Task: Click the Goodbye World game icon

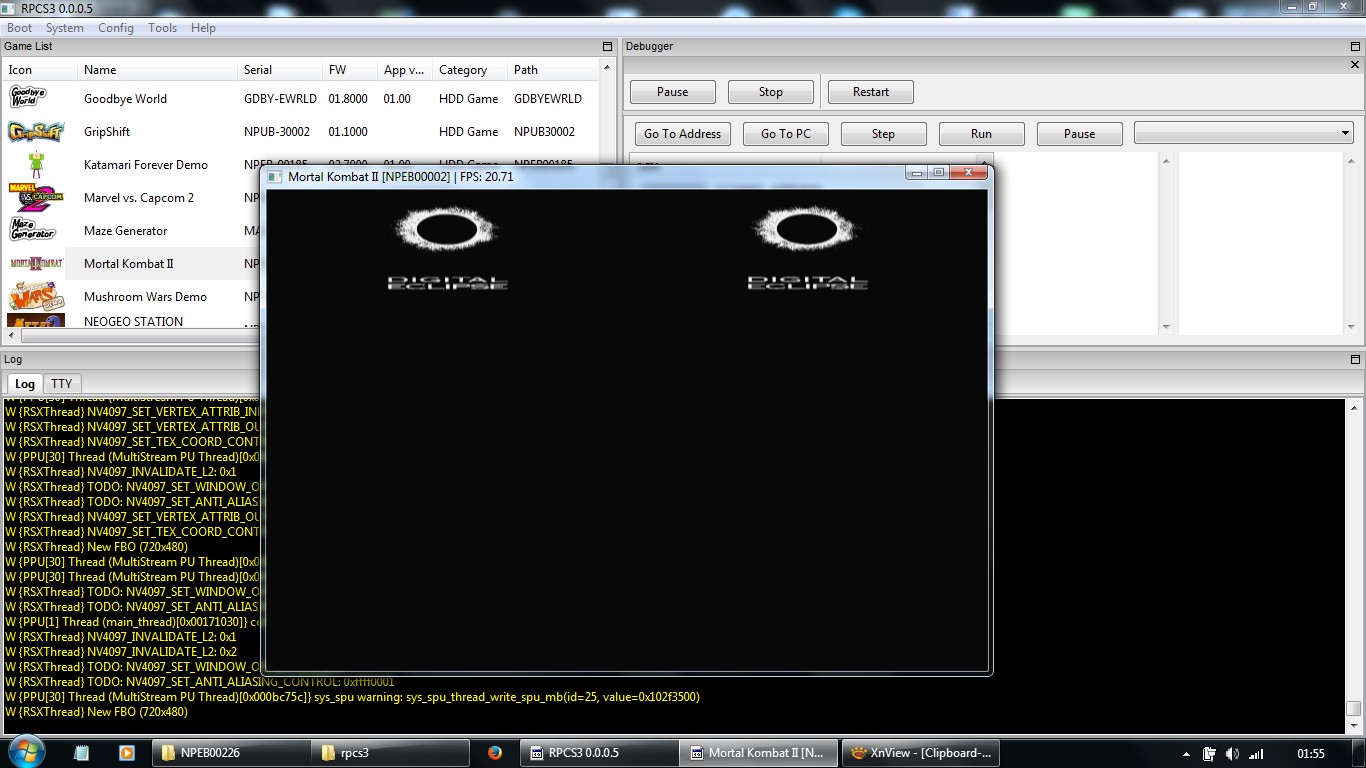Action: (28, 98)
